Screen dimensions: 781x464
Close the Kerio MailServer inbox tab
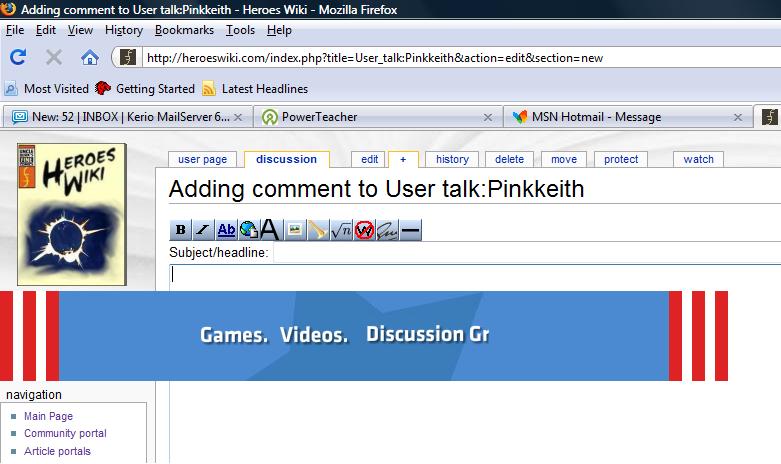click(240, 117)
